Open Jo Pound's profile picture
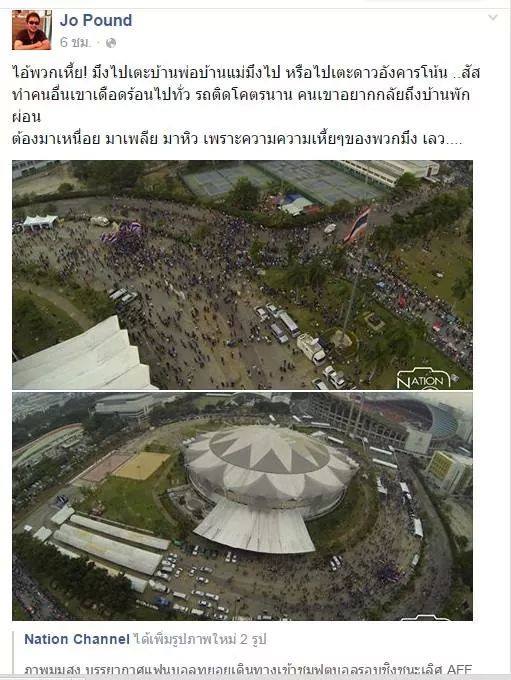The image size is (511, 680). coord(32,30)
